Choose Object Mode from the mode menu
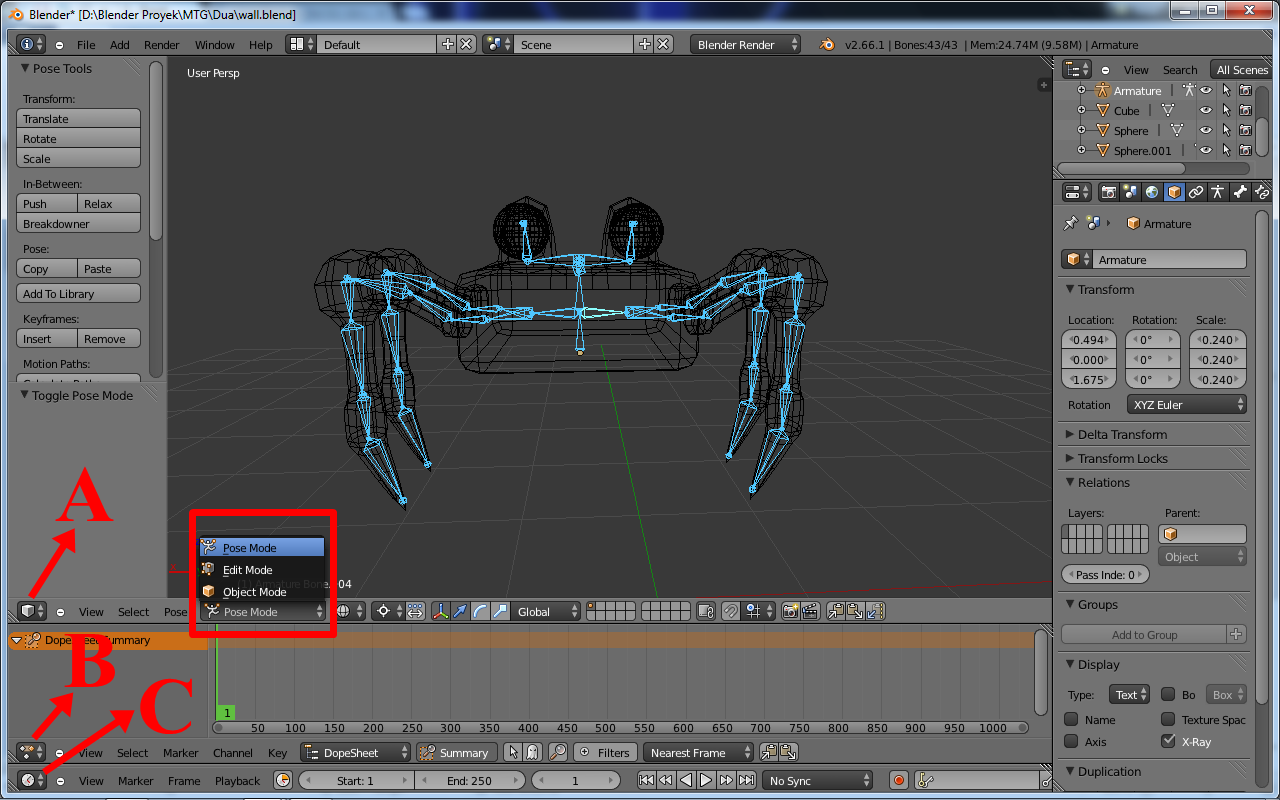The height and width of the screenshot is (800, 1280). point(261,591)
